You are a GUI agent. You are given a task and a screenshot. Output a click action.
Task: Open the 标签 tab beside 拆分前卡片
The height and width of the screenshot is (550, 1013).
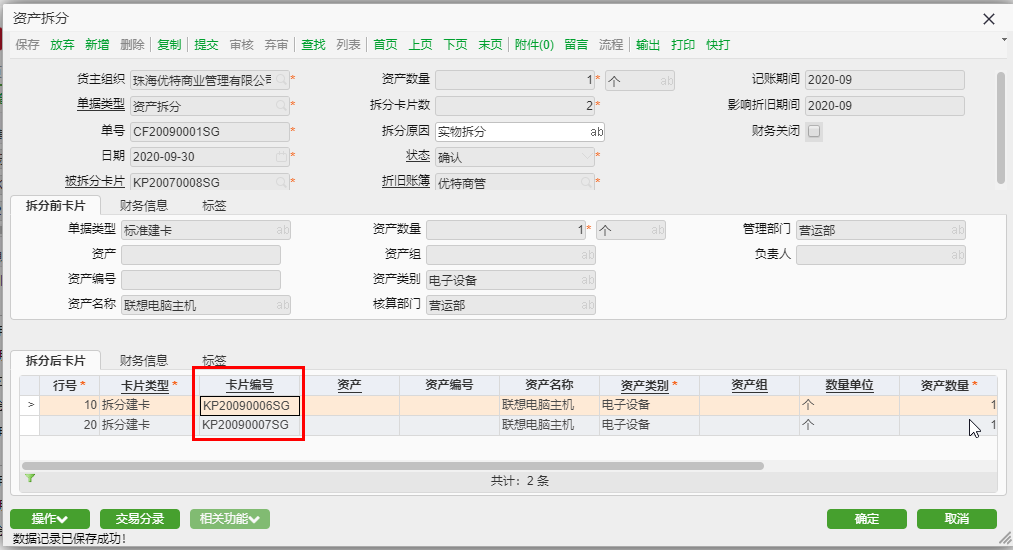[214, 205]
